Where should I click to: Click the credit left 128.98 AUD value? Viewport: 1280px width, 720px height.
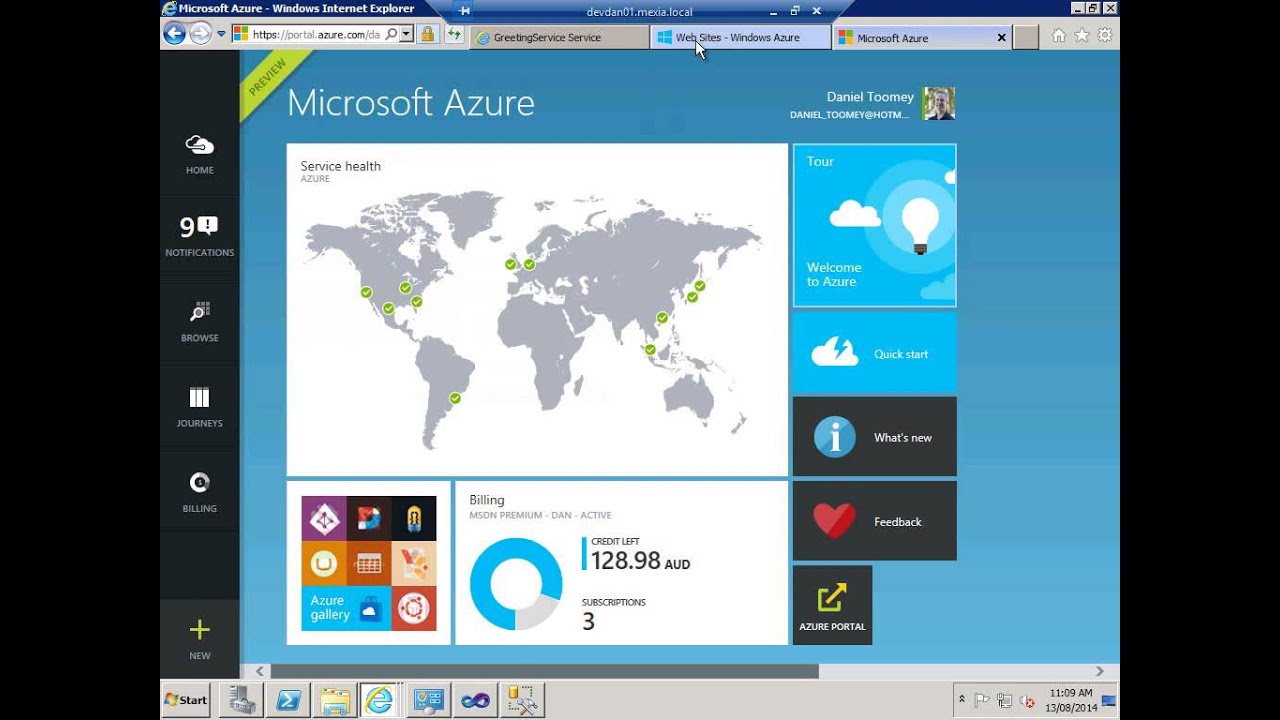click(x=640, y=561)
